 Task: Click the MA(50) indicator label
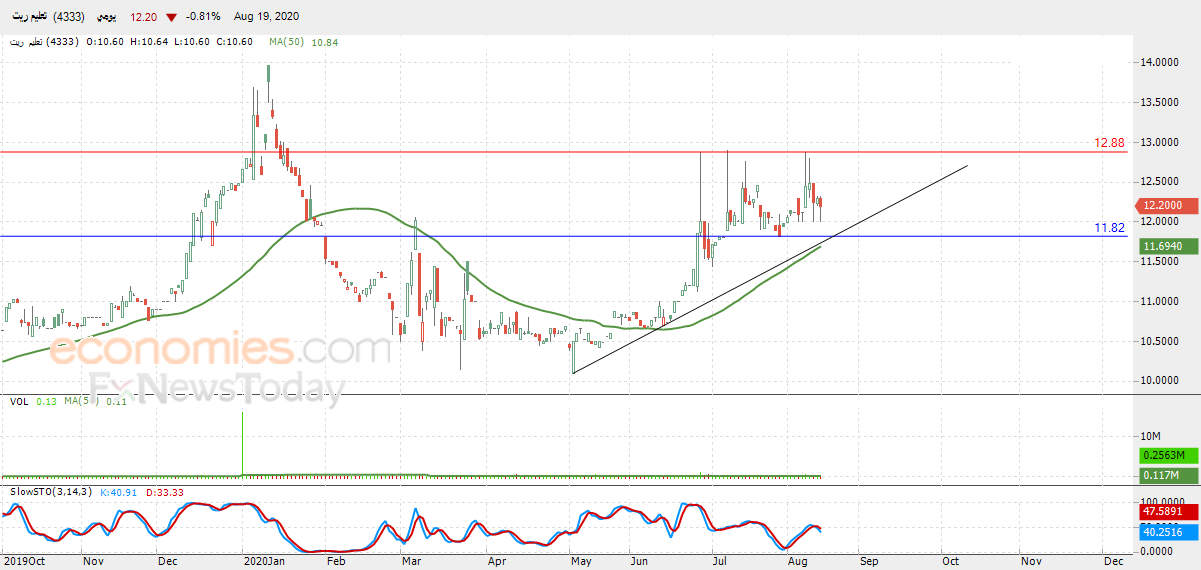287,42
